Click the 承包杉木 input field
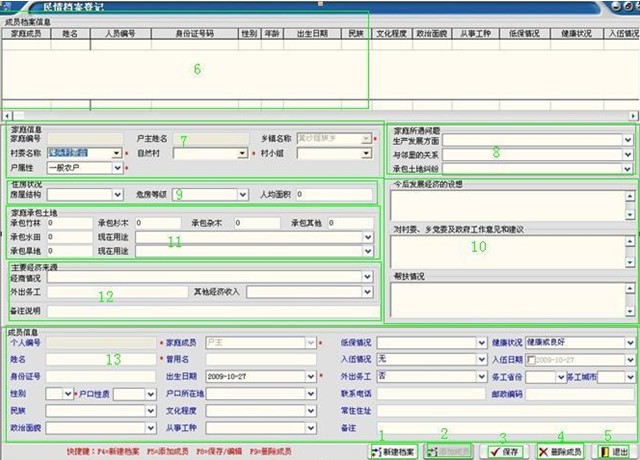The image size is (640, 460). (158, 223)
